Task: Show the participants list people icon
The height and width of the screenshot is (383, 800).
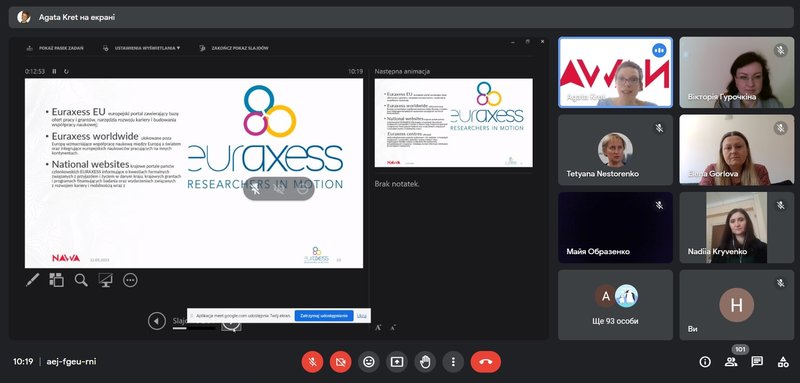Action: [731, 362]
